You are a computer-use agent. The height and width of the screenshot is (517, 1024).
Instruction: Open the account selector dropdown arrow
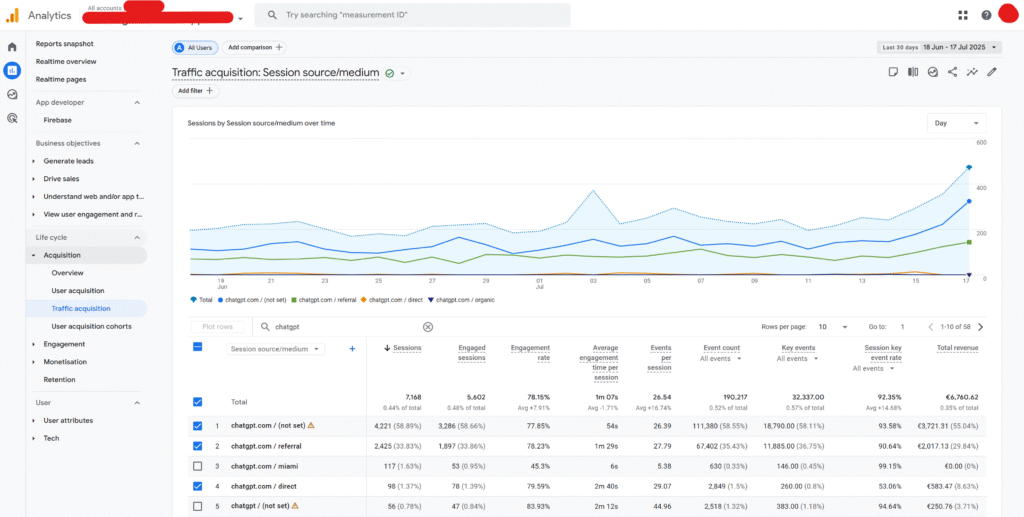(x=240, y=19)
